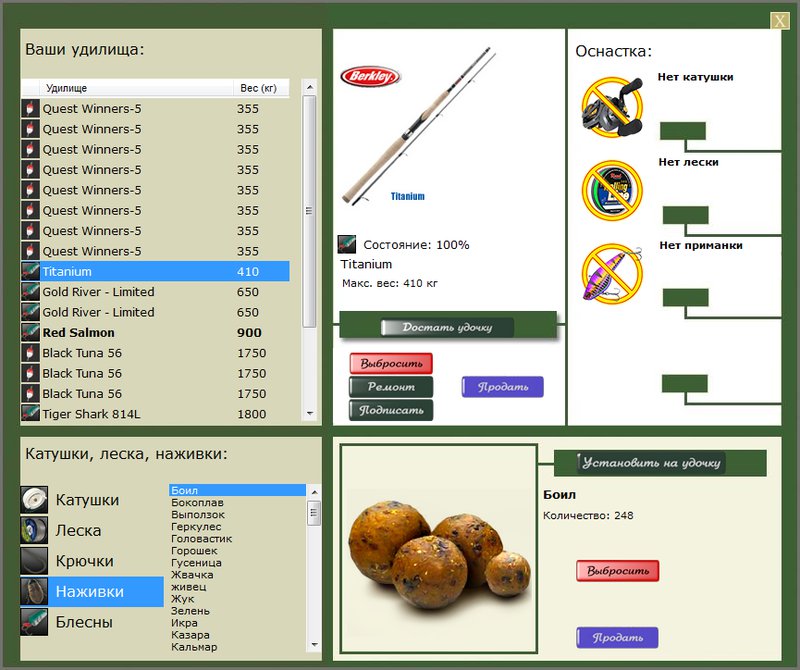800x670 pixels.
Task: Click Установить на удочку button
Action: coord(651,463)
